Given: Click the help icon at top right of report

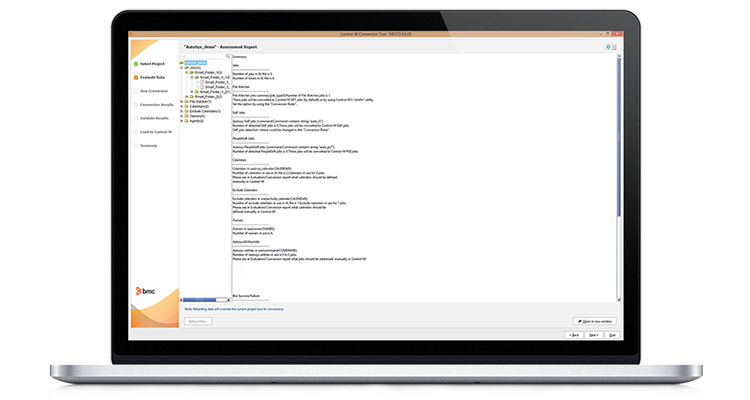Looking at the screenshot, I should click(612, 46).
